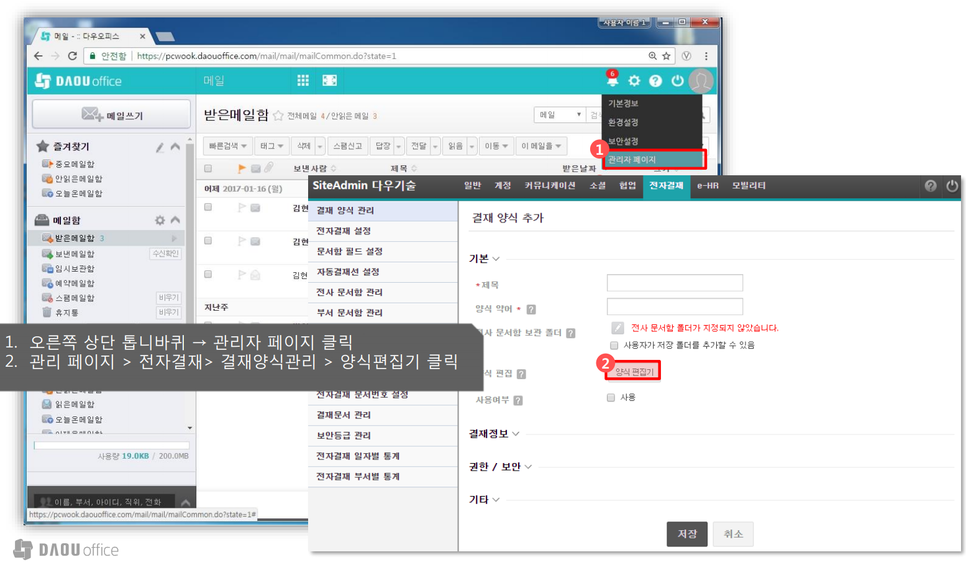Click the edit pencil in 즐겨찾기
966x565 pixels.
pos(160,147)
